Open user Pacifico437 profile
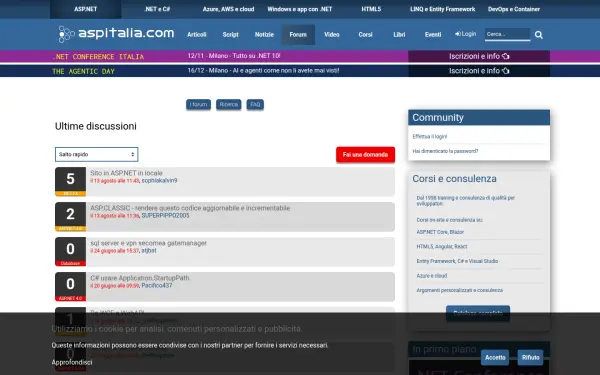Screen dimensions: 600x375 (x=157, y=286)
